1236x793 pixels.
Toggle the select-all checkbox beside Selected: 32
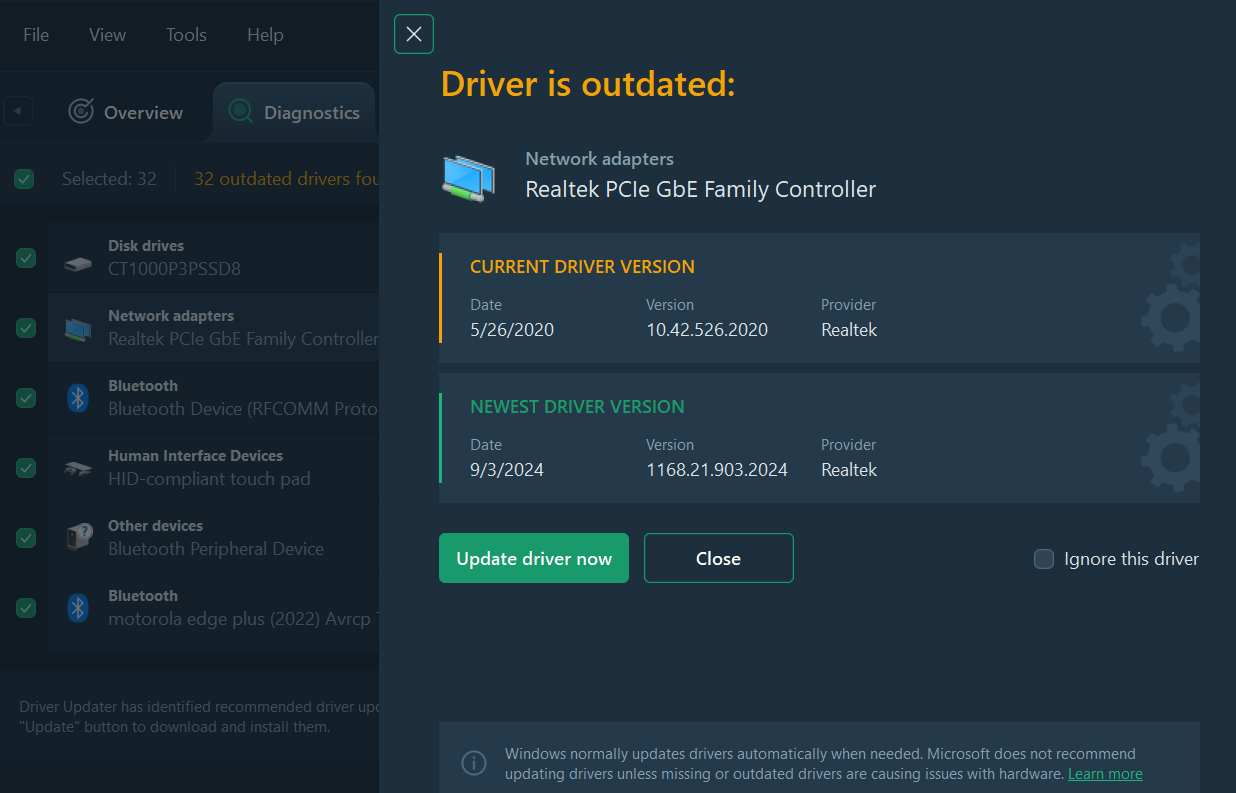(x=24, y=179)
